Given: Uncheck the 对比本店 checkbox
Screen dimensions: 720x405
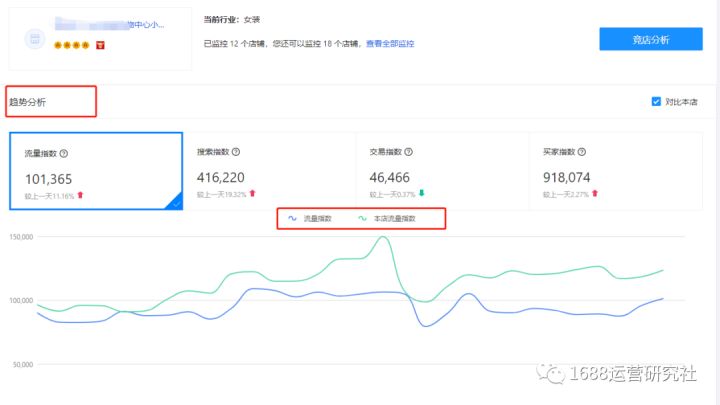Looking at the screenshot, I should (x=656, y=101).
